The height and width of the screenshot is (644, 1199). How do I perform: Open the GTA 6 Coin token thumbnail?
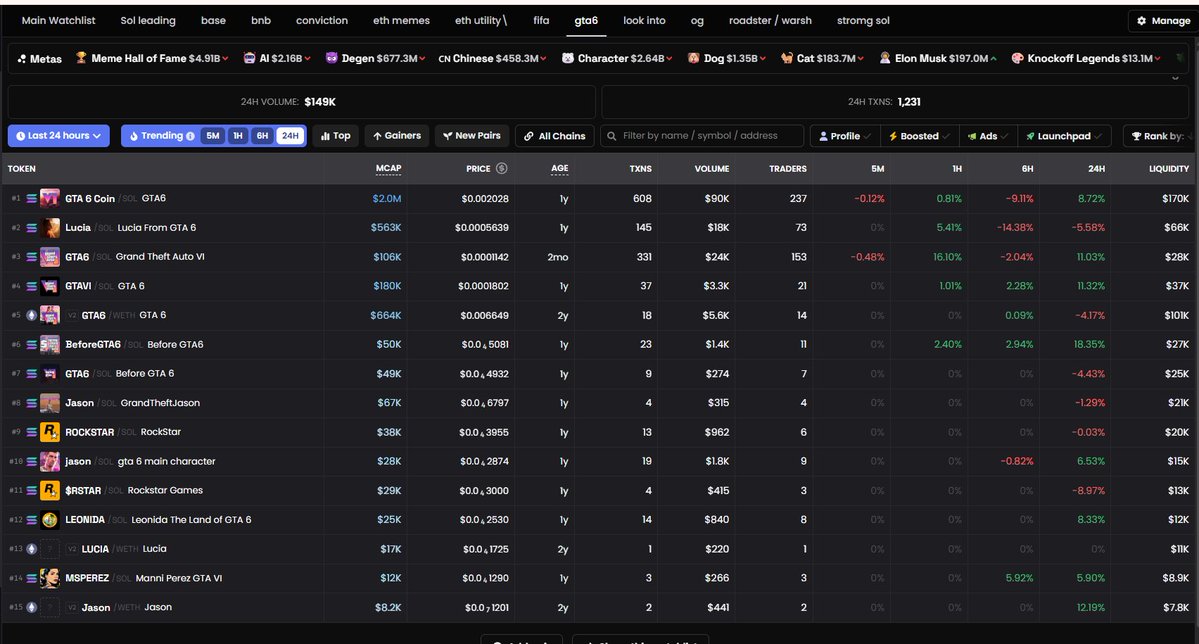[50, 198]
